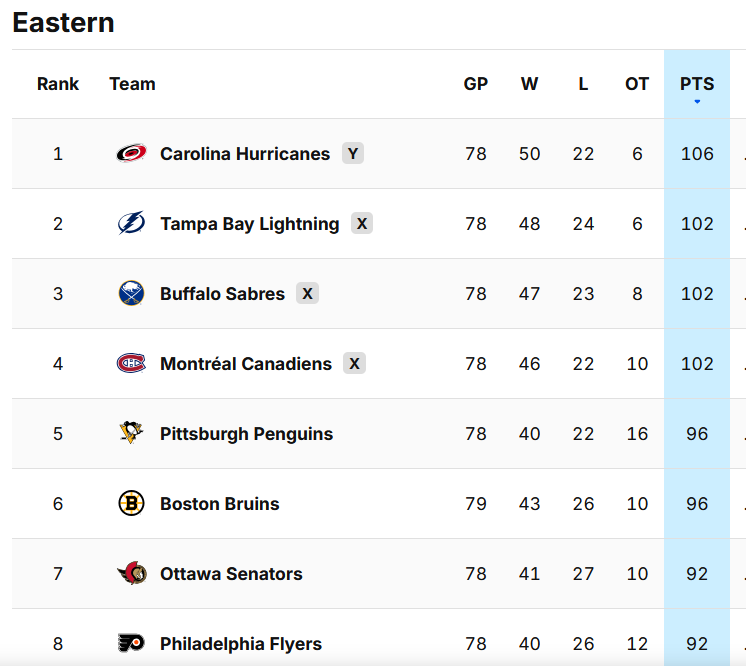Click the Boston Bruins logo icon
This screenshot has width=746, height=666.
click(x=131, y=504)
